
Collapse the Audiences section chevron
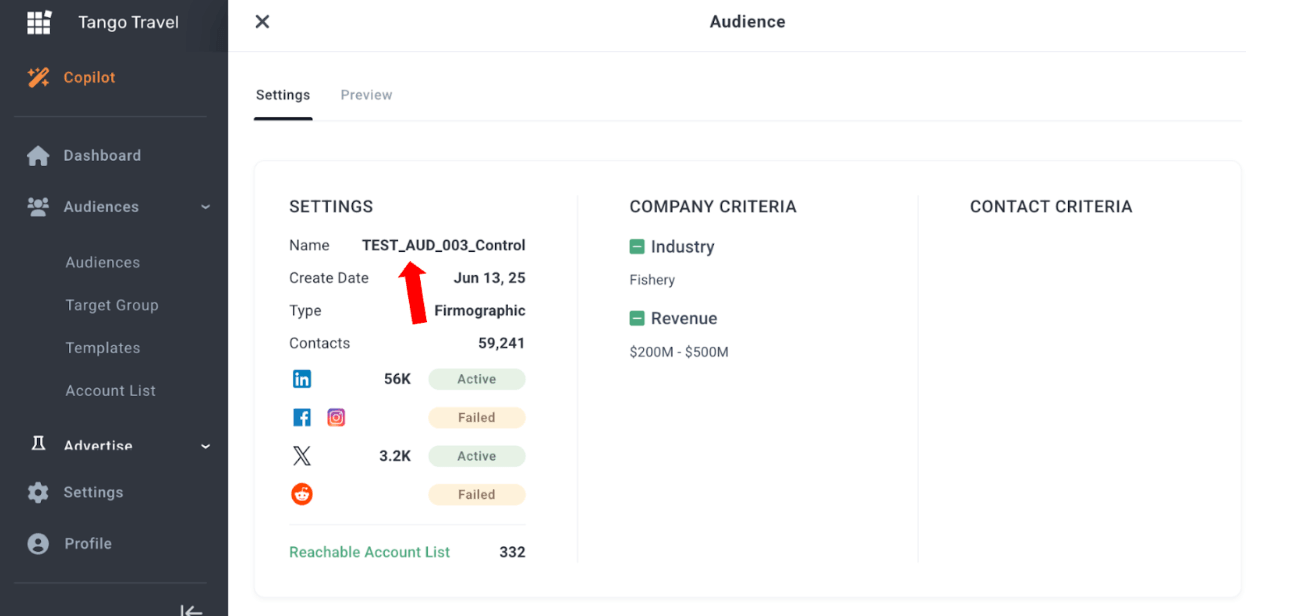(205, 207)
